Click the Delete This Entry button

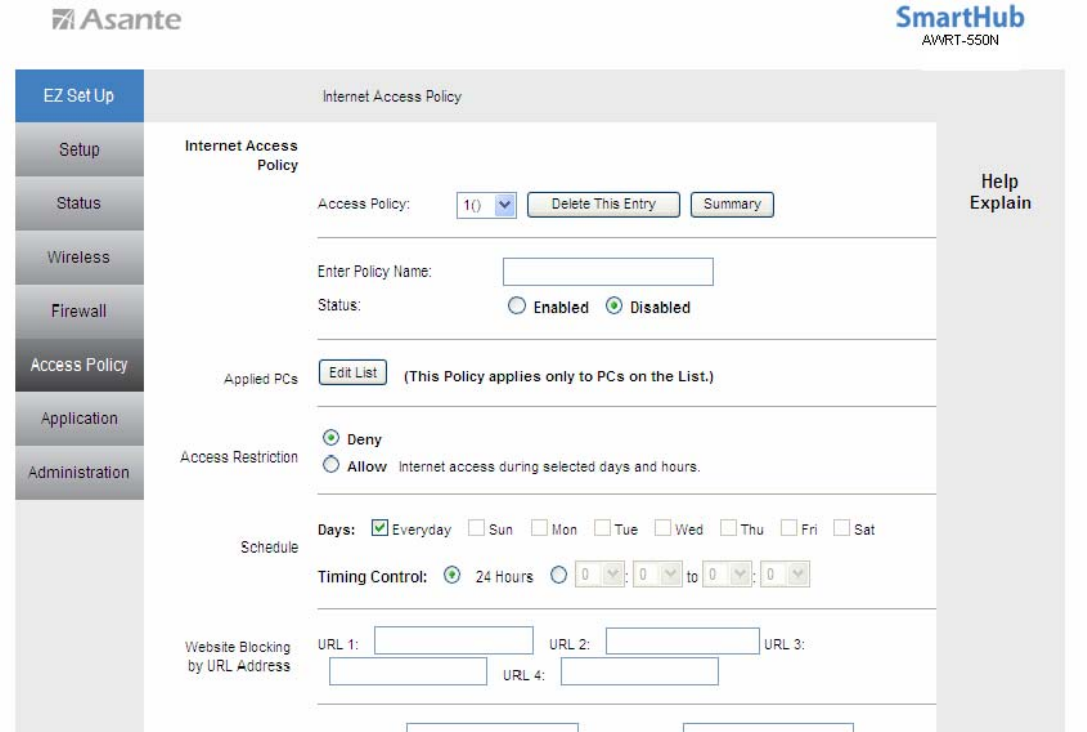point(603,204)
